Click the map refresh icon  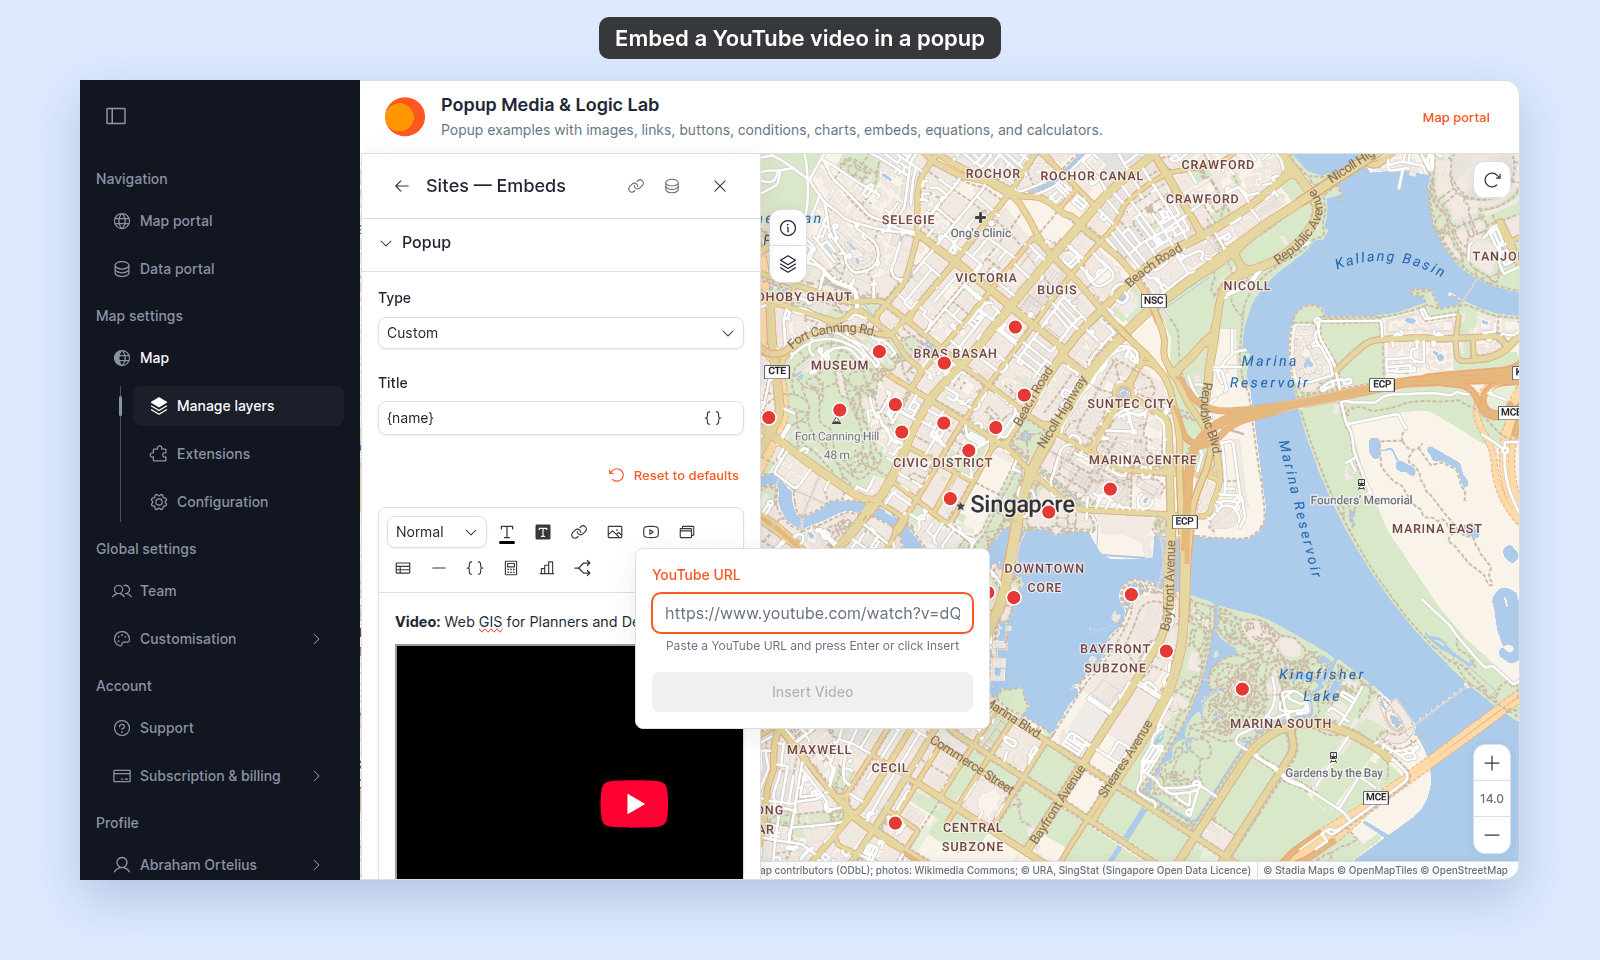(1492, 180)
